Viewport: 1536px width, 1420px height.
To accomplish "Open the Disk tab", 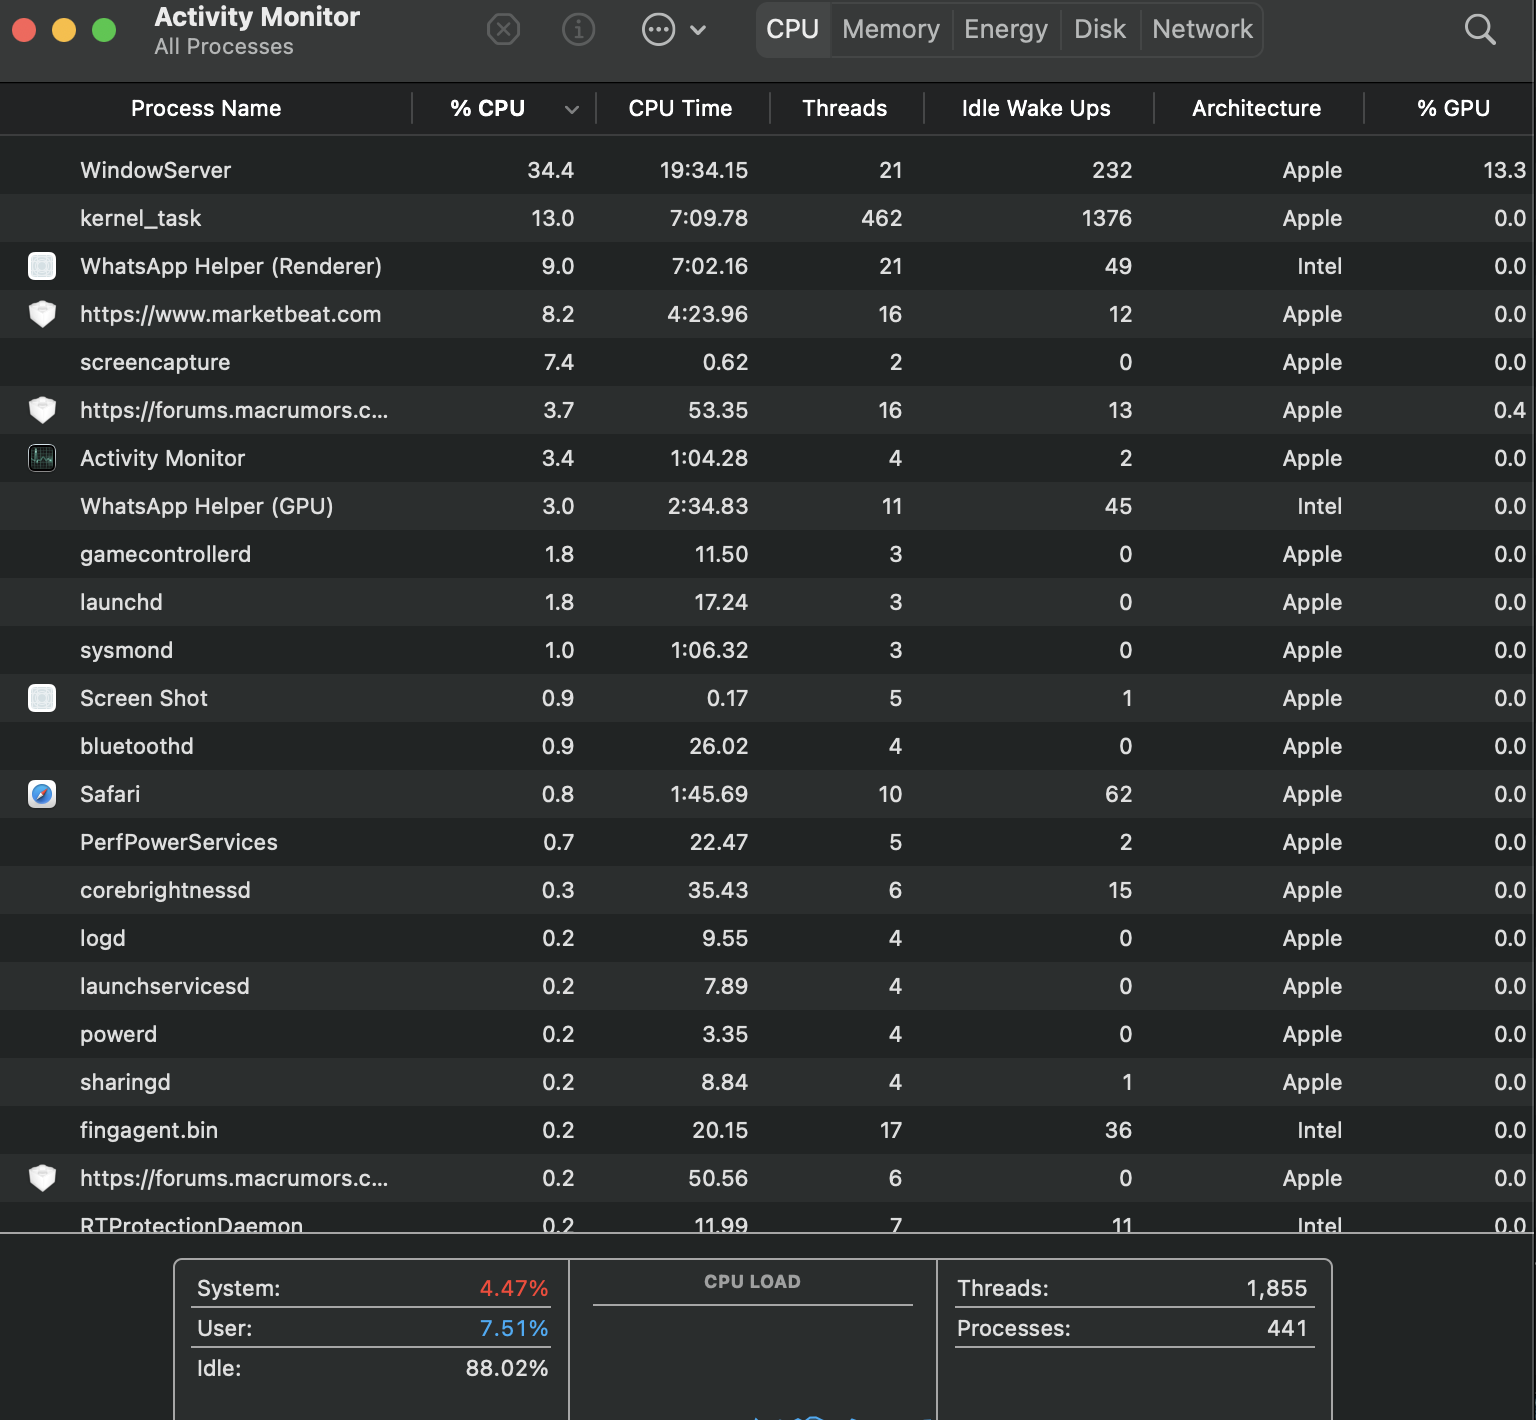I will coord(1100,30).
